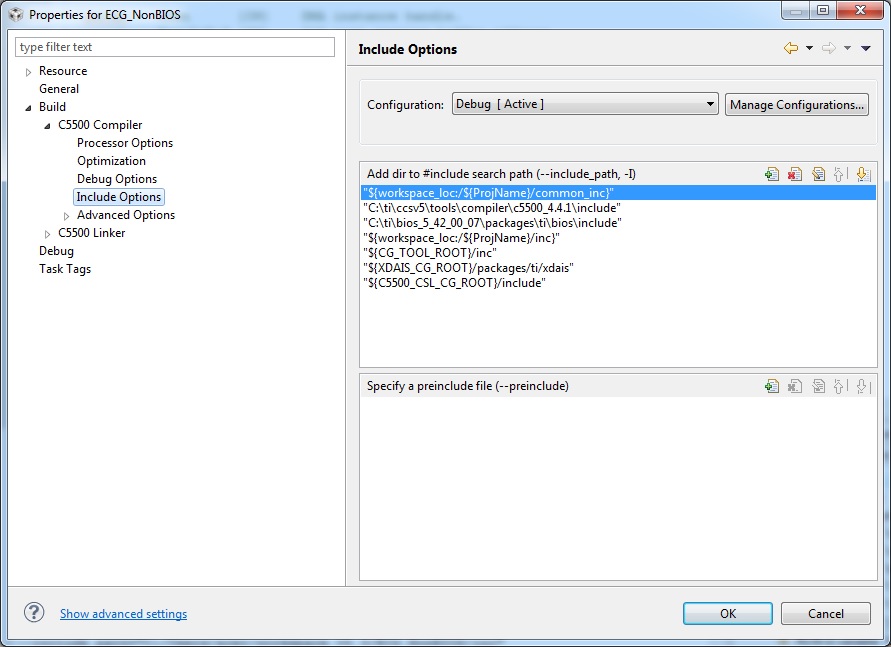Add a preinclude file entry
891x647 pixels.
[x=772, y=386]
